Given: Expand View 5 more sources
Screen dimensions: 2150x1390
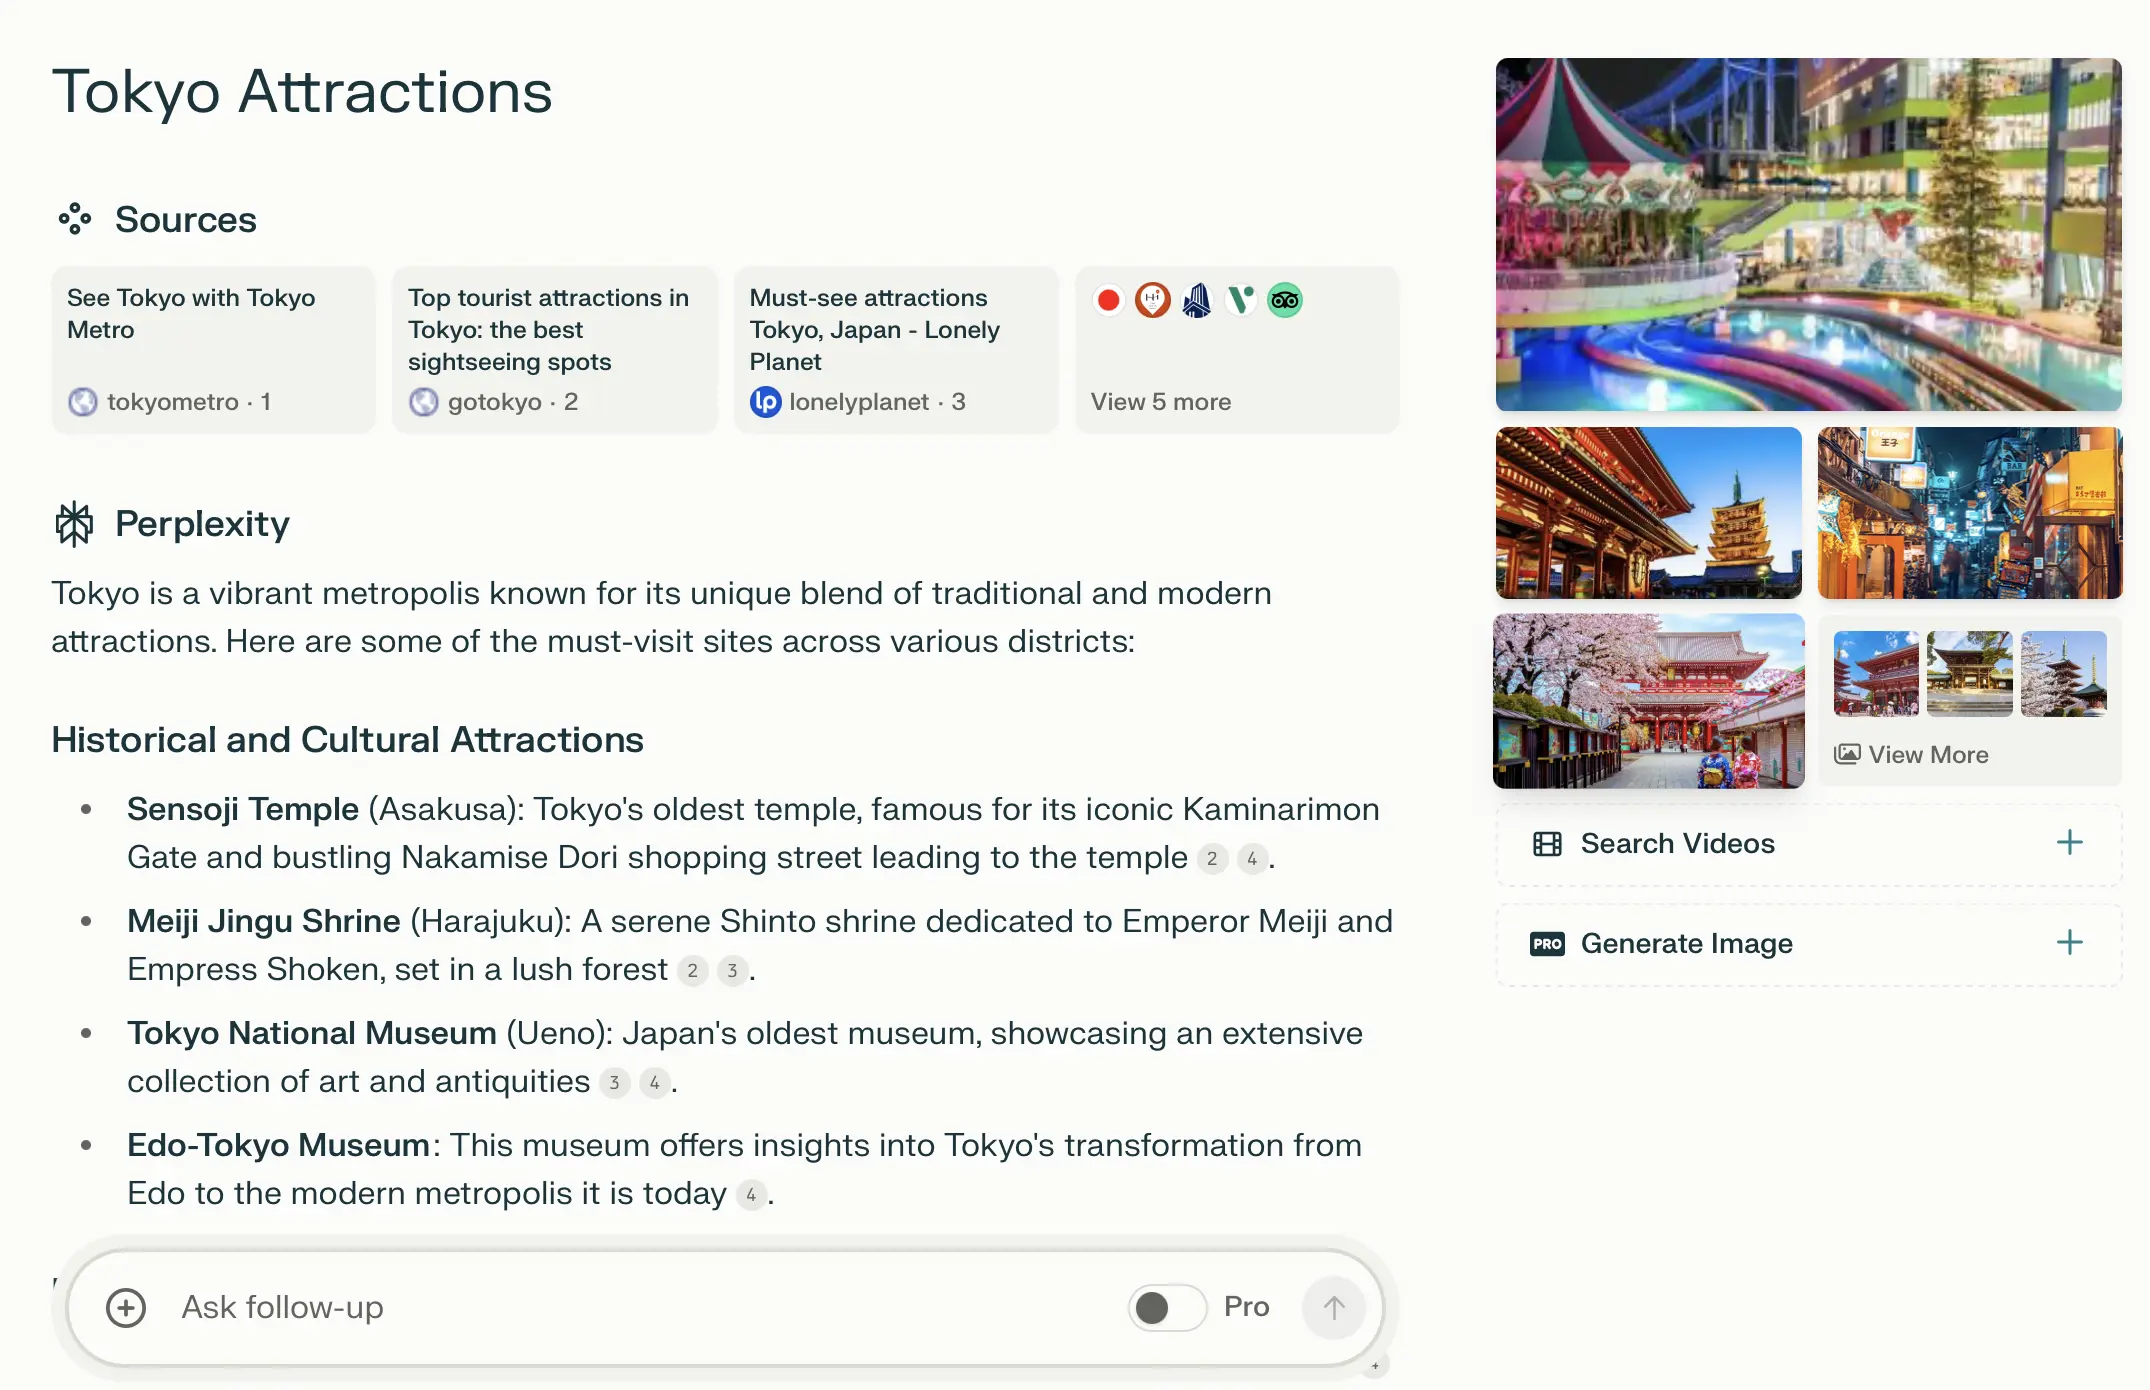Looking at the screenshot, I should click(x=1162, y=401).
